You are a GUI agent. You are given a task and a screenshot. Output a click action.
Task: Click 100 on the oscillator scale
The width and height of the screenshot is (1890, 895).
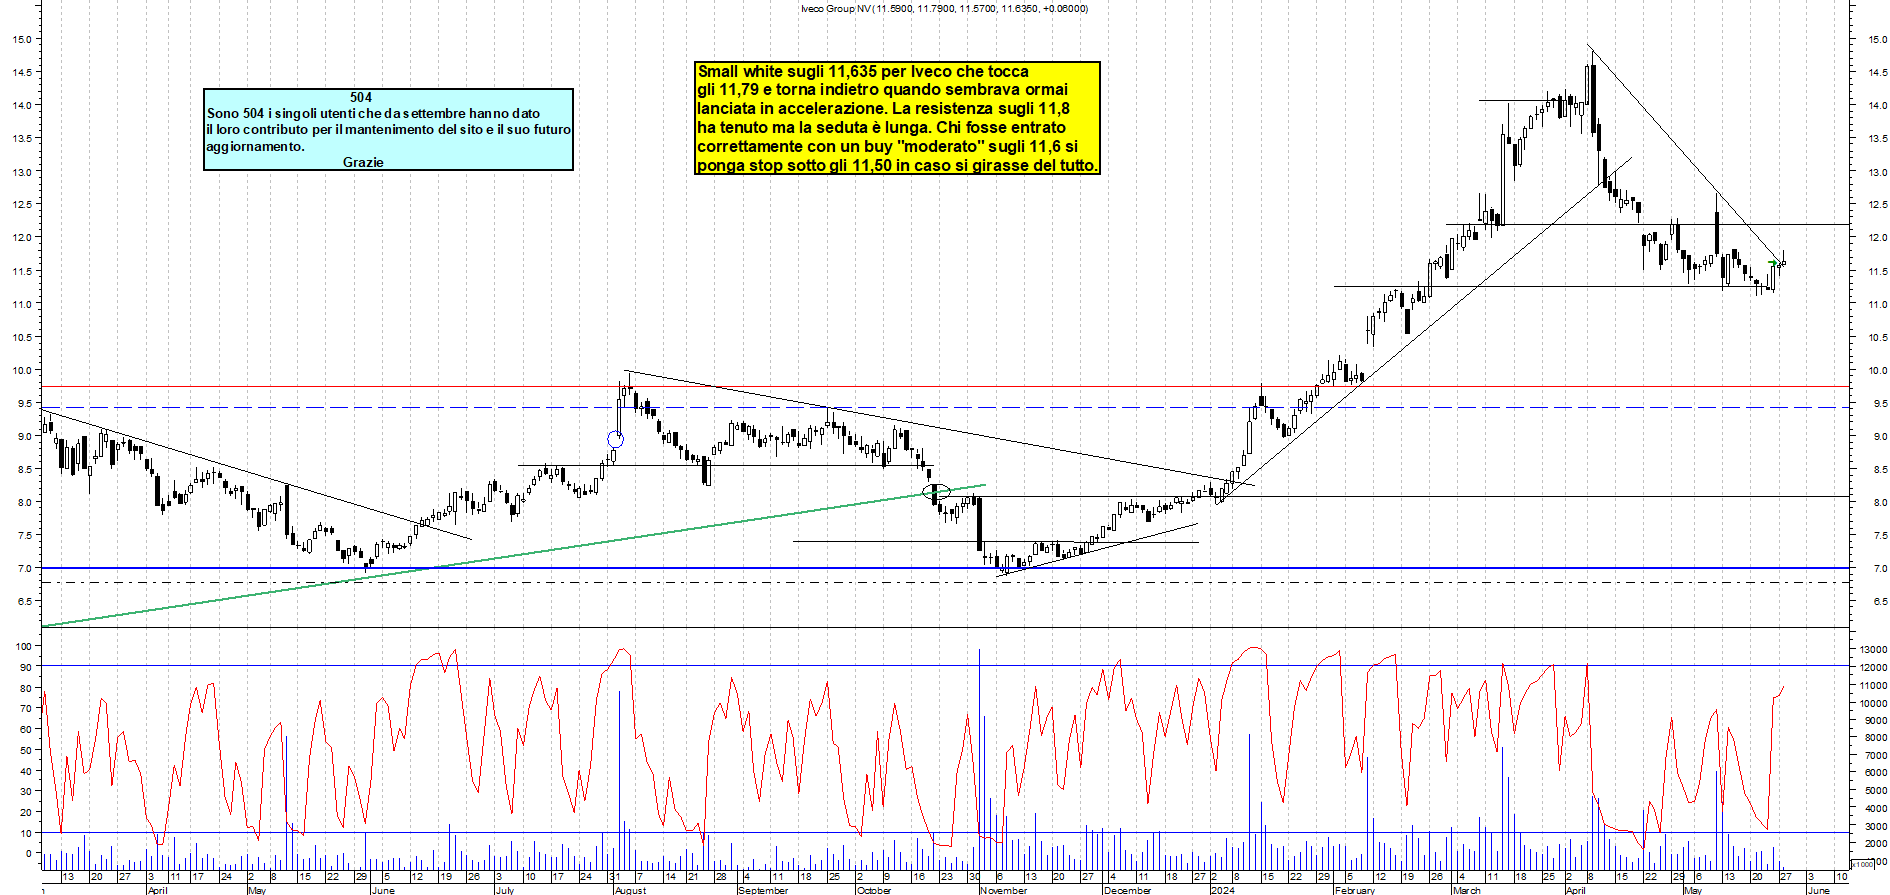click(x=23, y=647)
